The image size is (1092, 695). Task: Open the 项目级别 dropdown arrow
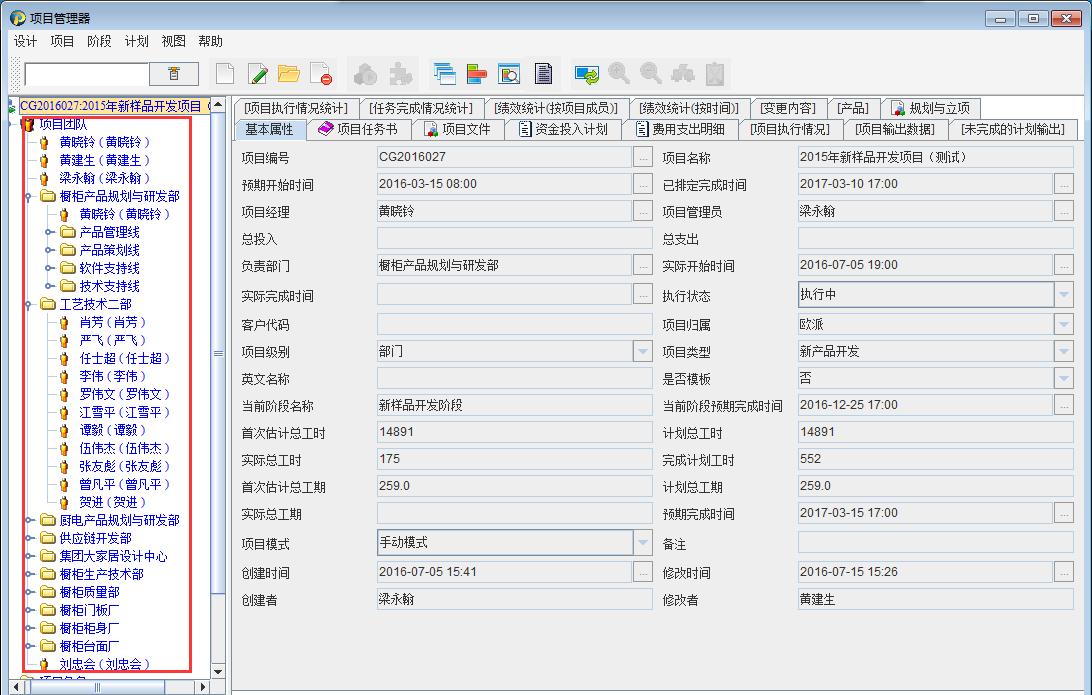643,352
